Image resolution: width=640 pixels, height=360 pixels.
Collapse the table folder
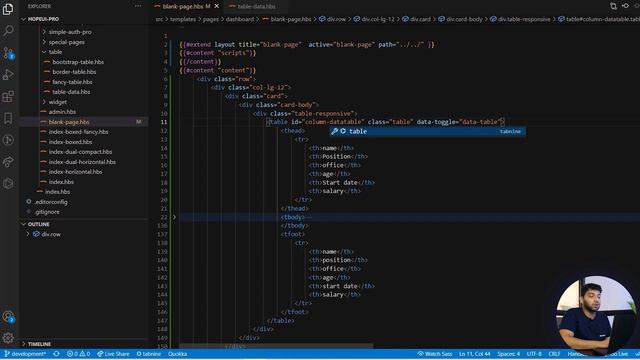pos(55,52)
